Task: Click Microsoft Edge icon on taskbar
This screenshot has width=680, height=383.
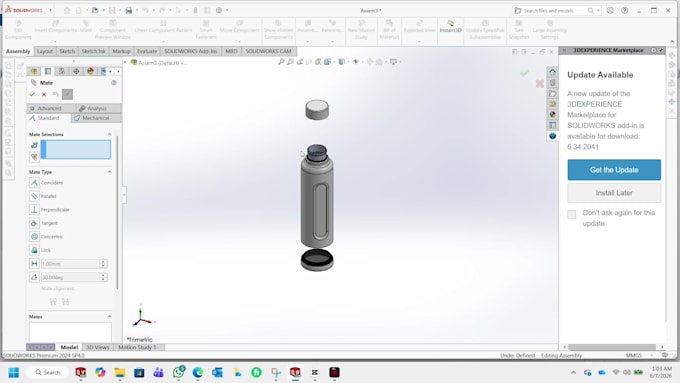Action: click(x=198, y=373)
